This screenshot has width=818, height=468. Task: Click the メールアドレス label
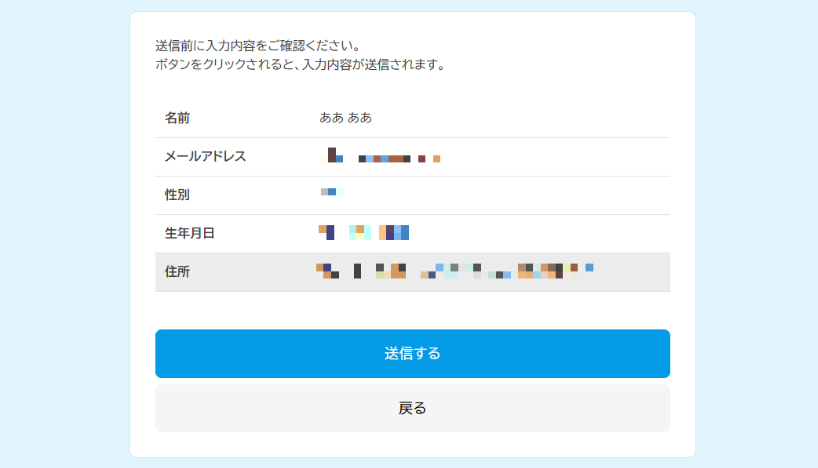pos(205,156)
